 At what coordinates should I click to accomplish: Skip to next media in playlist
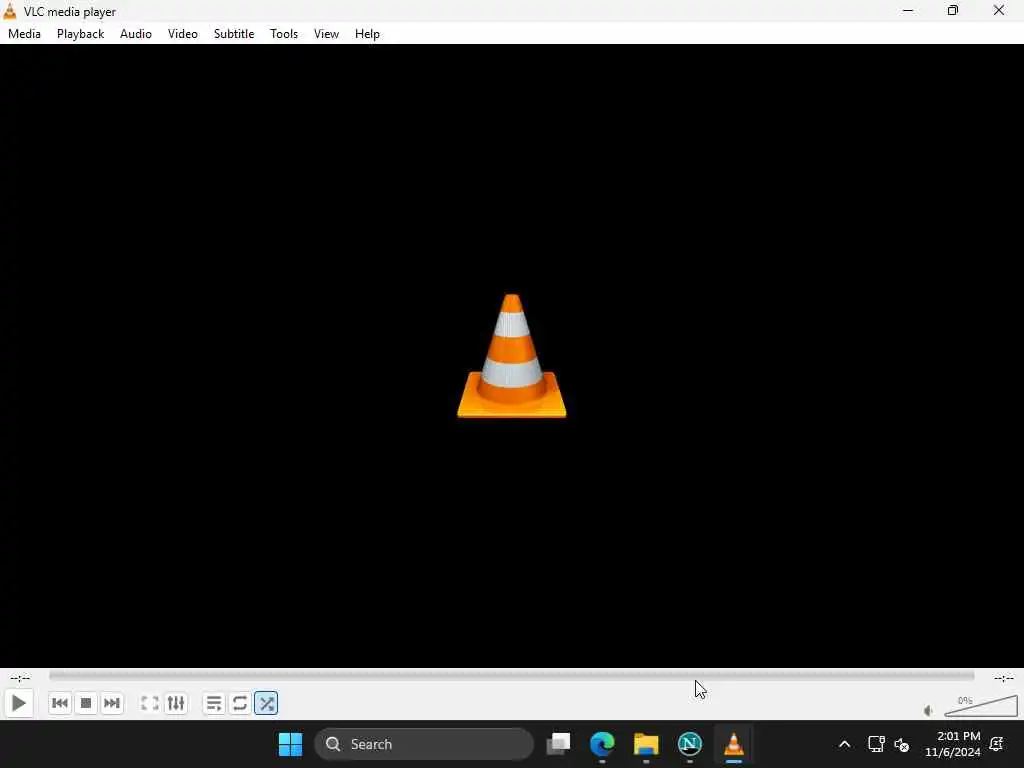point(112,703)
